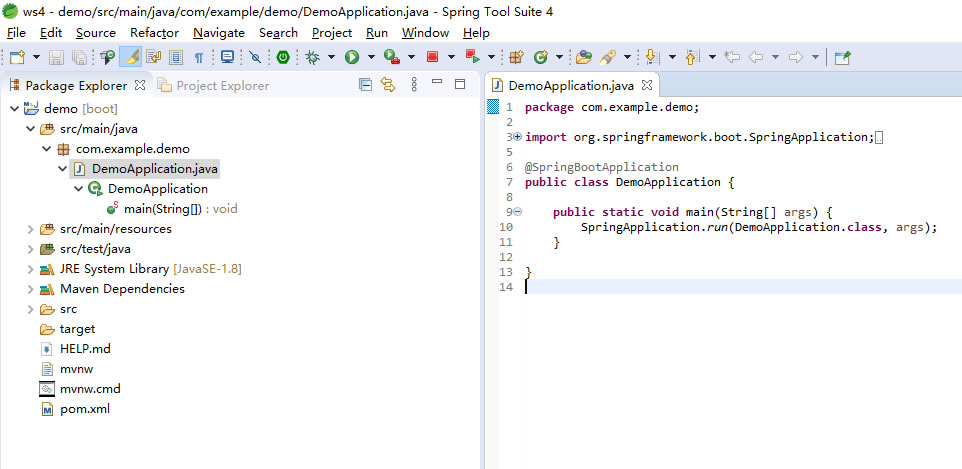Open the Debug configurations dropdown arrow
962x469 pixels.
(x=331, y=58)
